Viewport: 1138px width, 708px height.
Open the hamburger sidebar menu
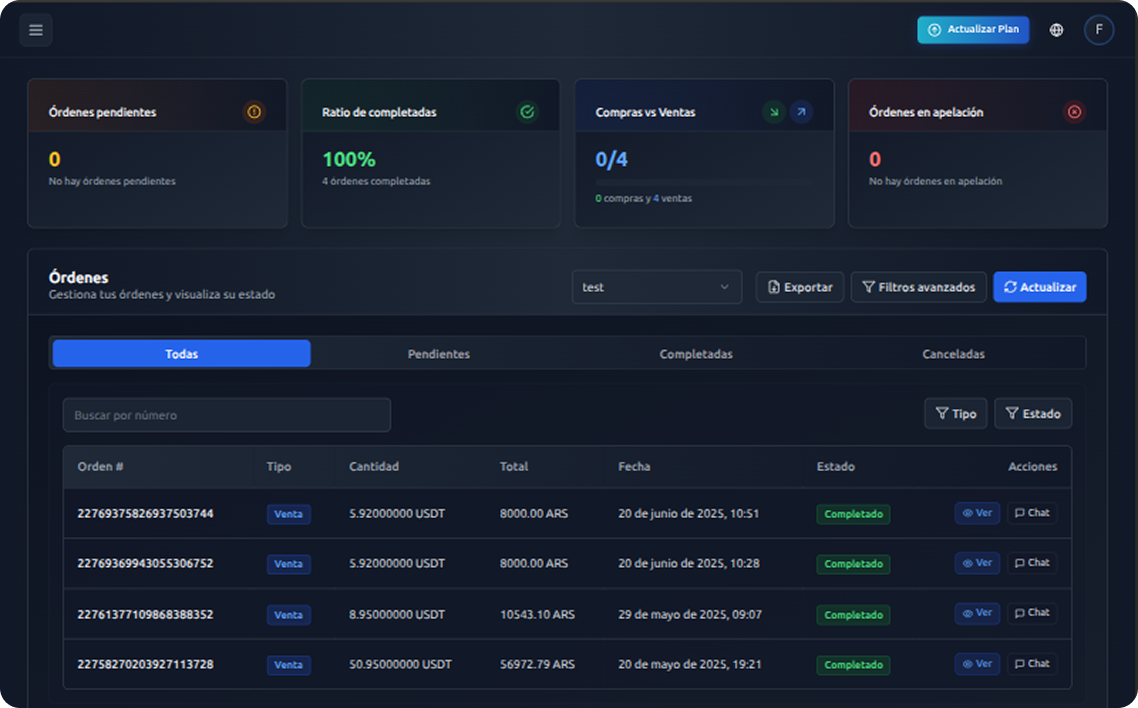36,30
